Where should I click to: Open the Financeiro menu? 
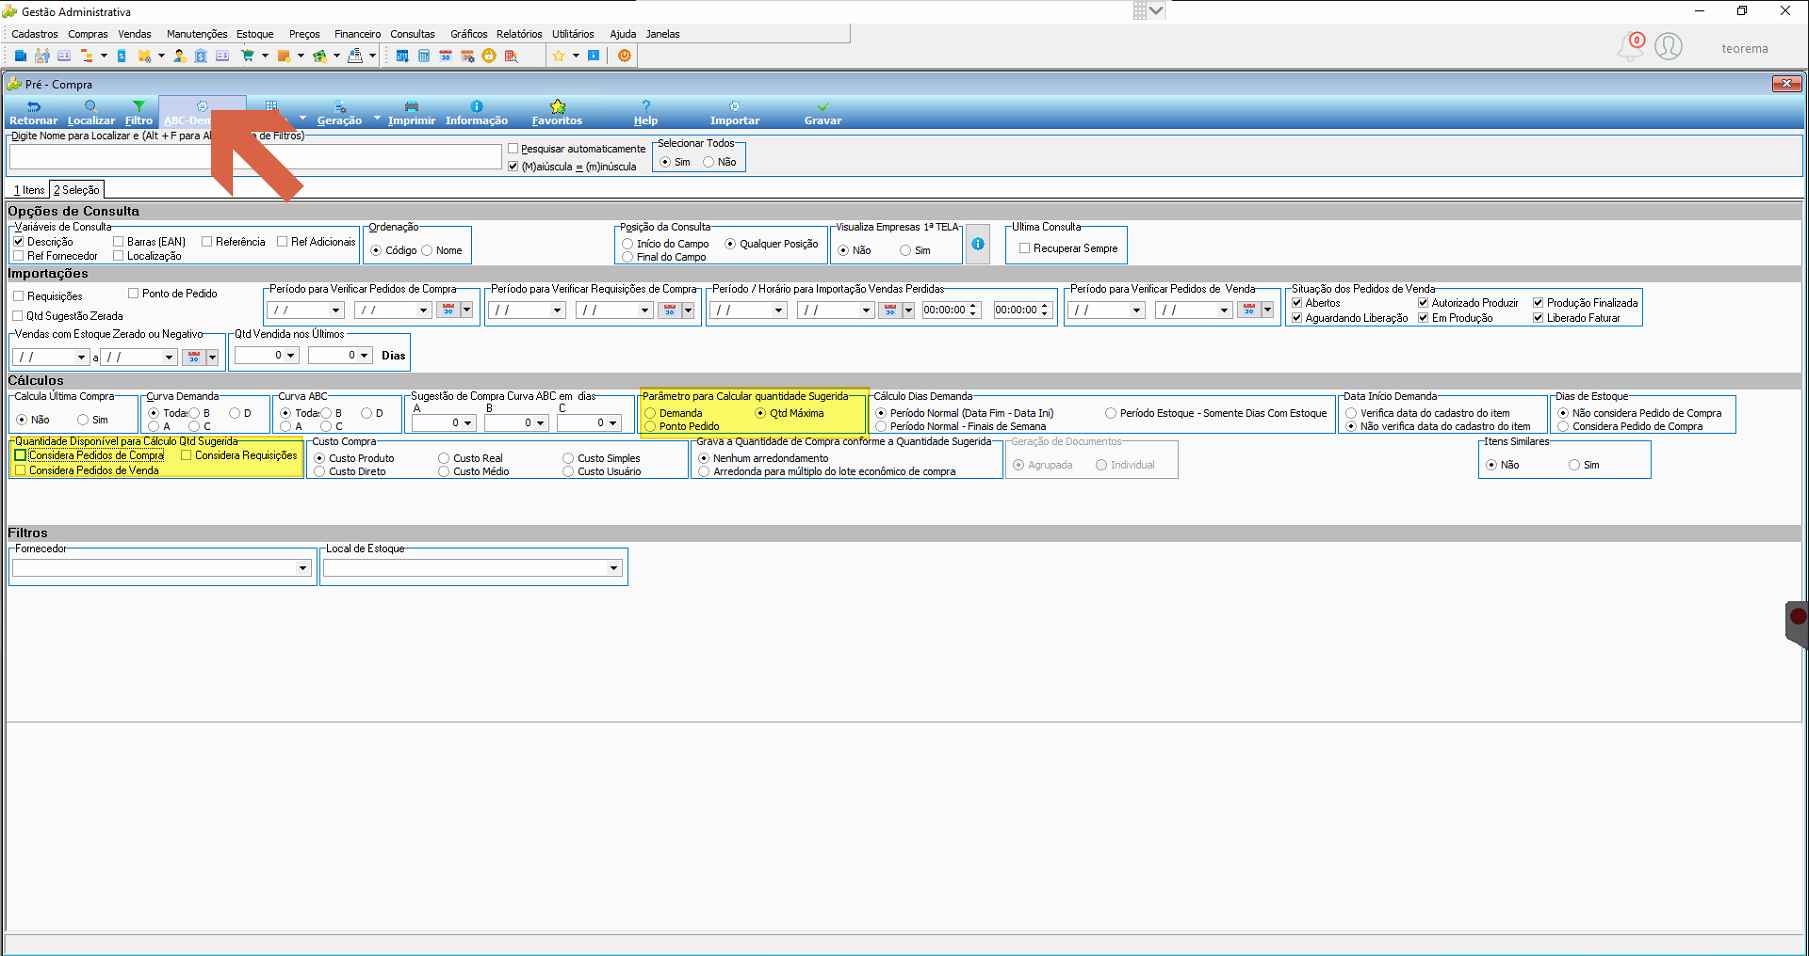tap(357, 34)
